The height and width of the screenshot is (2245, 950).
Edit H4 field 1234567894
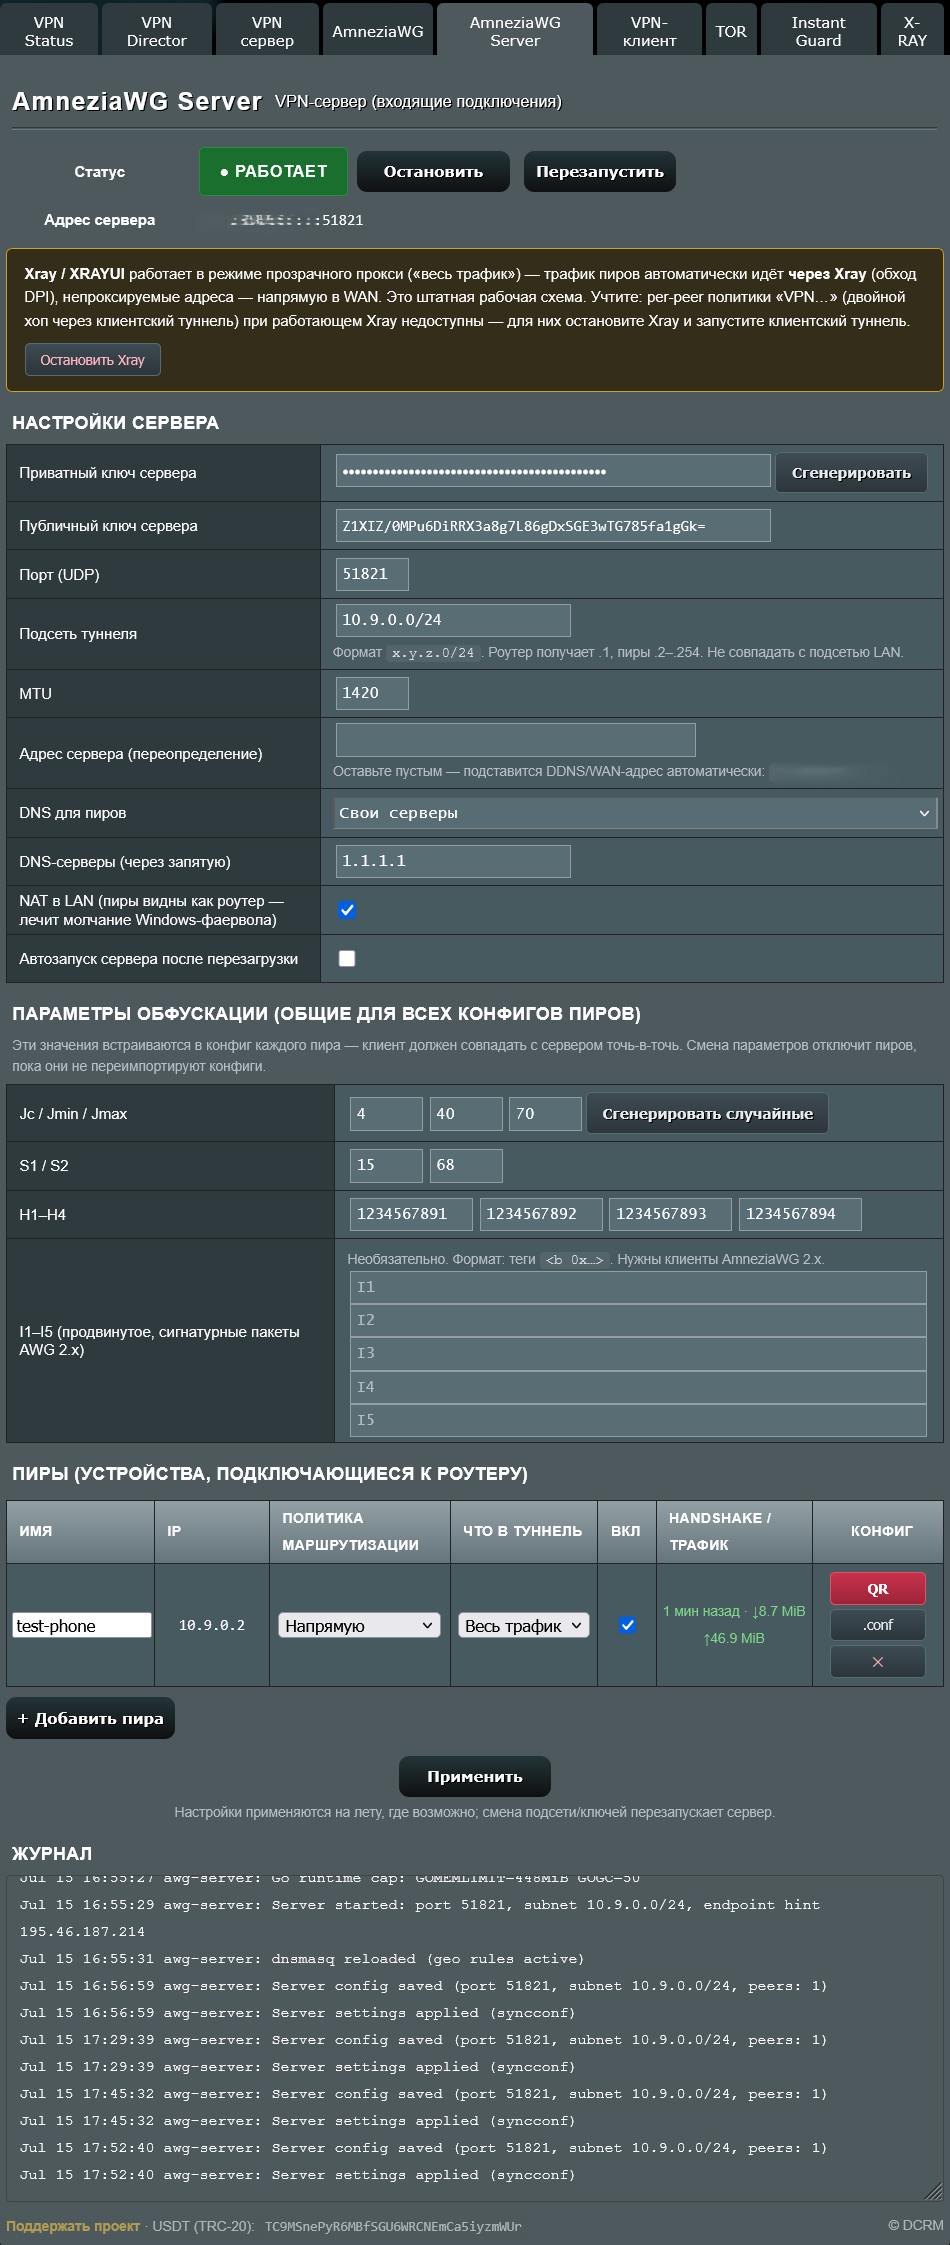coord(800,1214)
